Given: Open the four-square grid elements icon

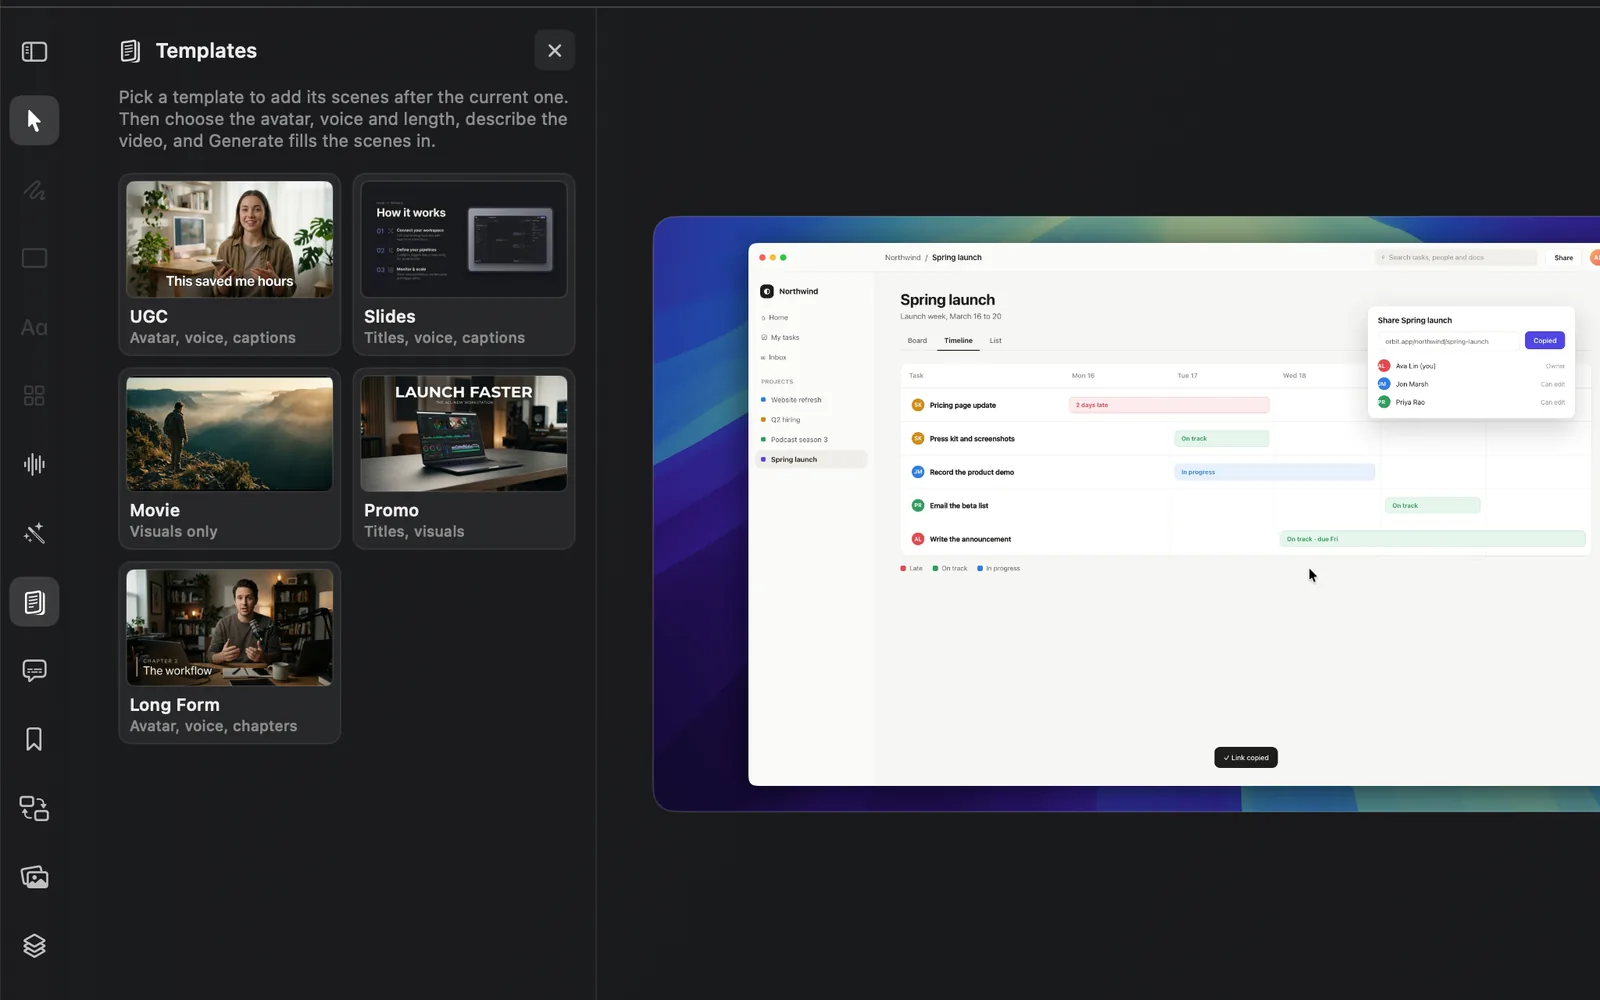Looking at the screenshot, I should pyautogui.click(x=34, y=396).
